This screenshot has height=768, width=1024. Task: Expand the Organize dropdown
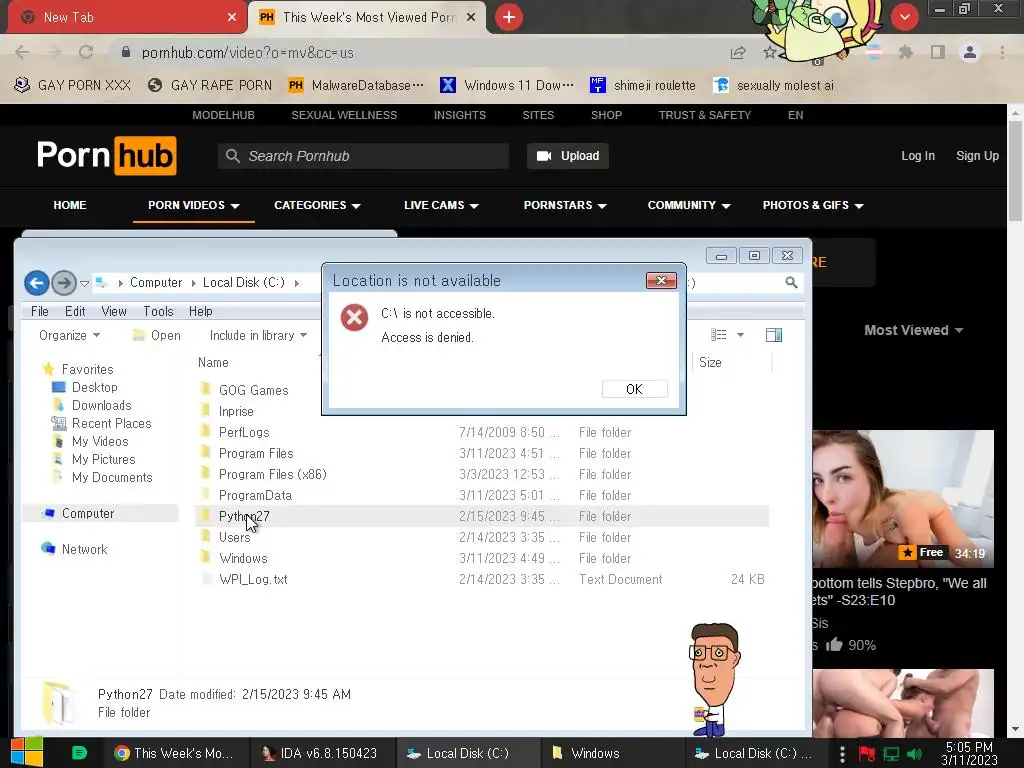coord(69,335)
